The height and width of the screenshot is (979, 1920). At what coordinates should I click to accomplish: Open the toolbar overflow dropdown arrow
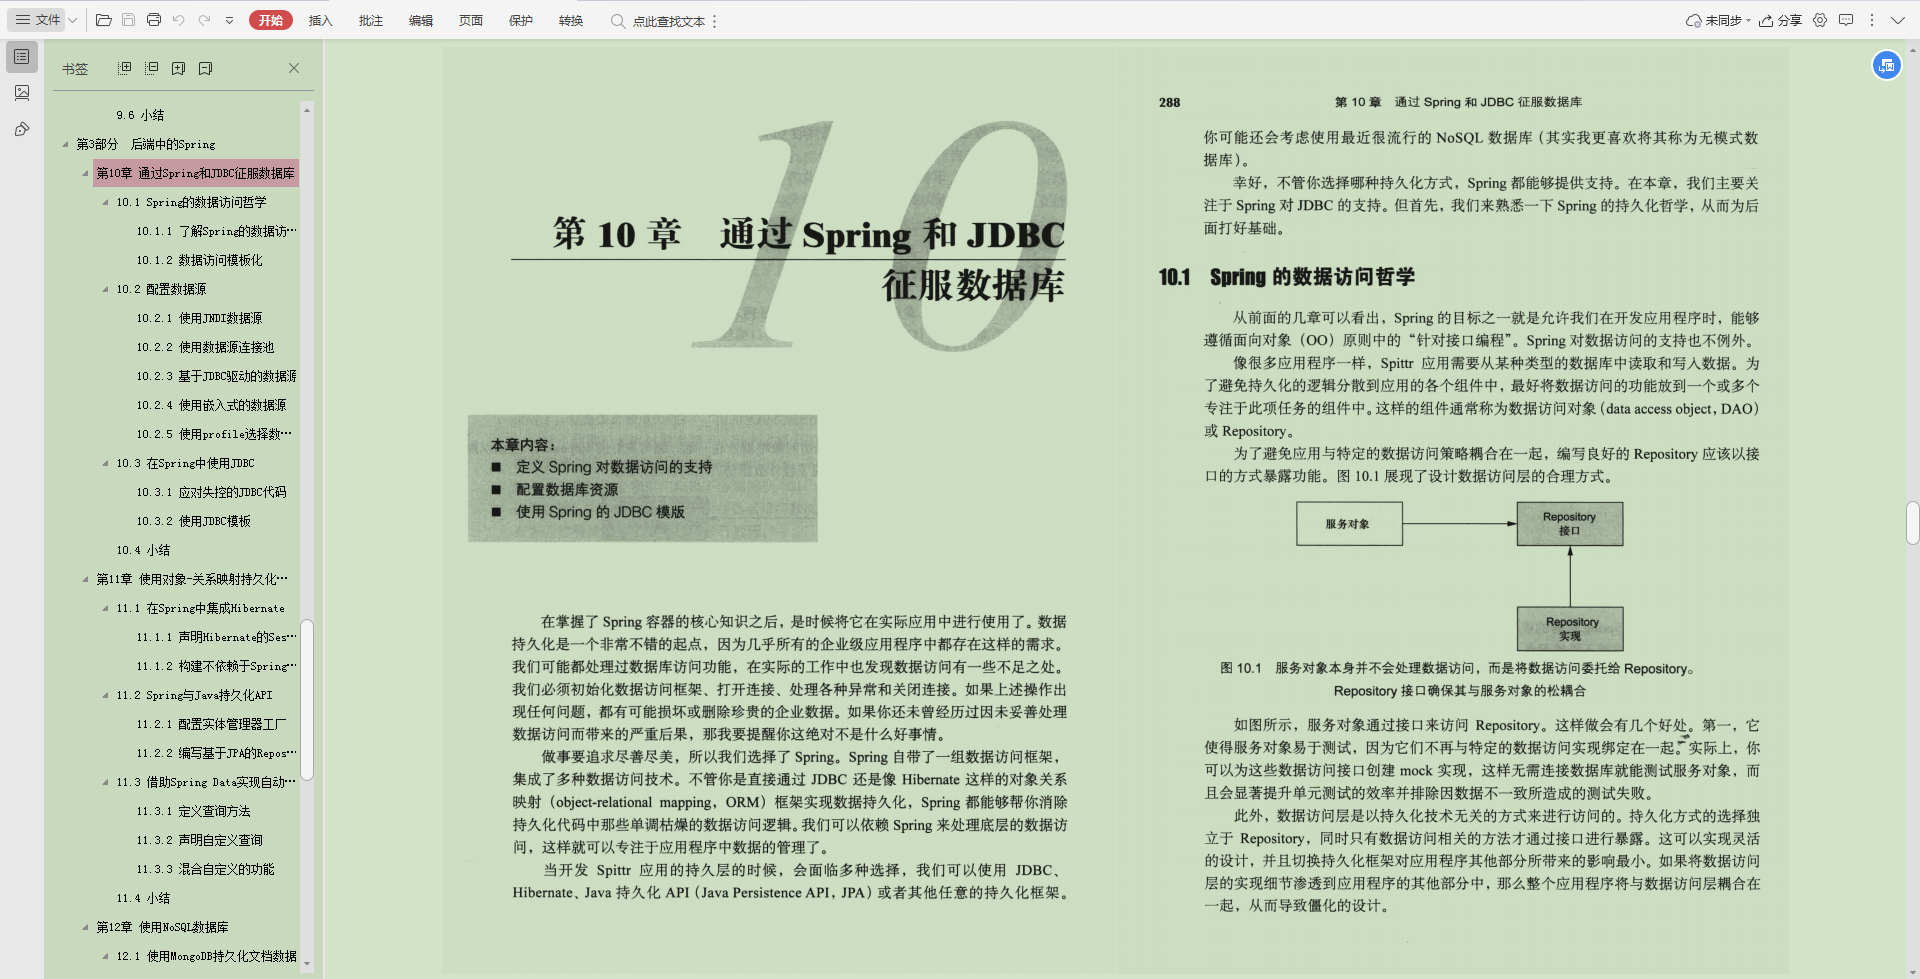[x=231, y=19]
